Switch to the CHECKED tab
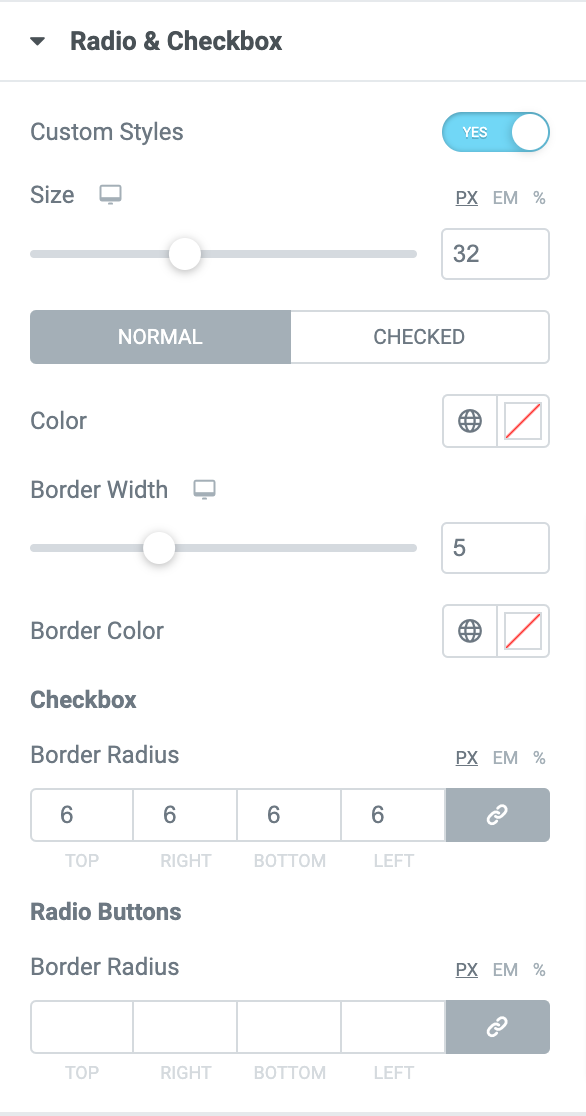 point(419,337)
